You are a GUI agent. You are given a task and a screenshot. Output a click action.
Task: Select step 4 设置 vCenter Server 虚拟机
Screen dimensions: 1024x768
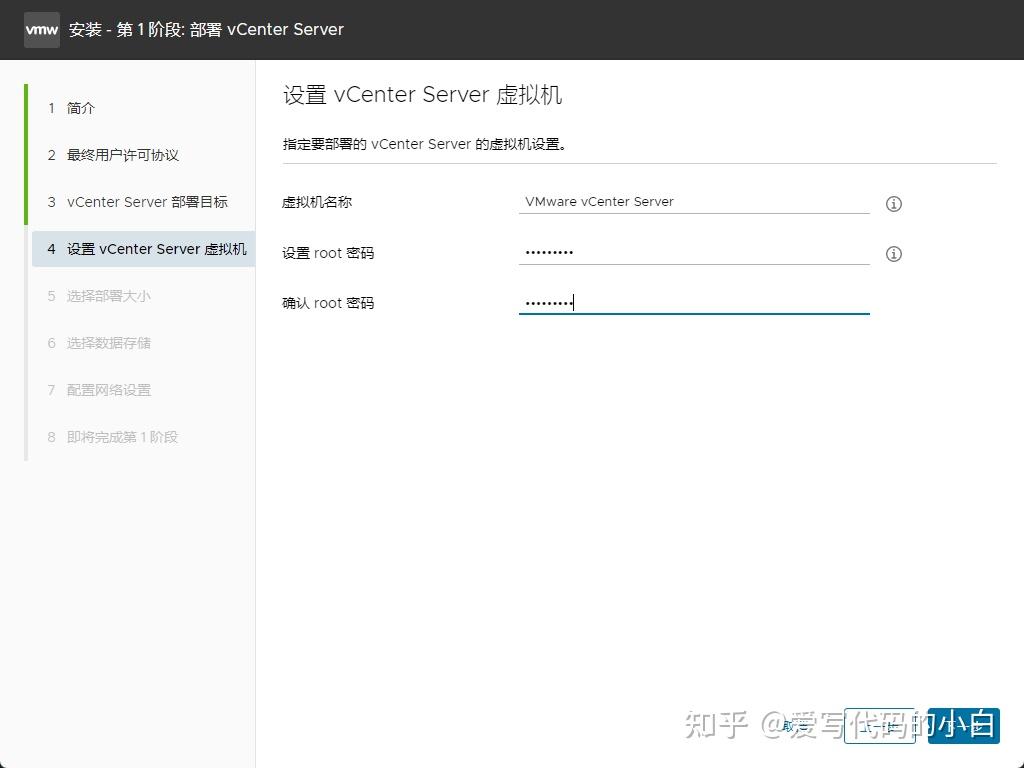pos(143,249)
